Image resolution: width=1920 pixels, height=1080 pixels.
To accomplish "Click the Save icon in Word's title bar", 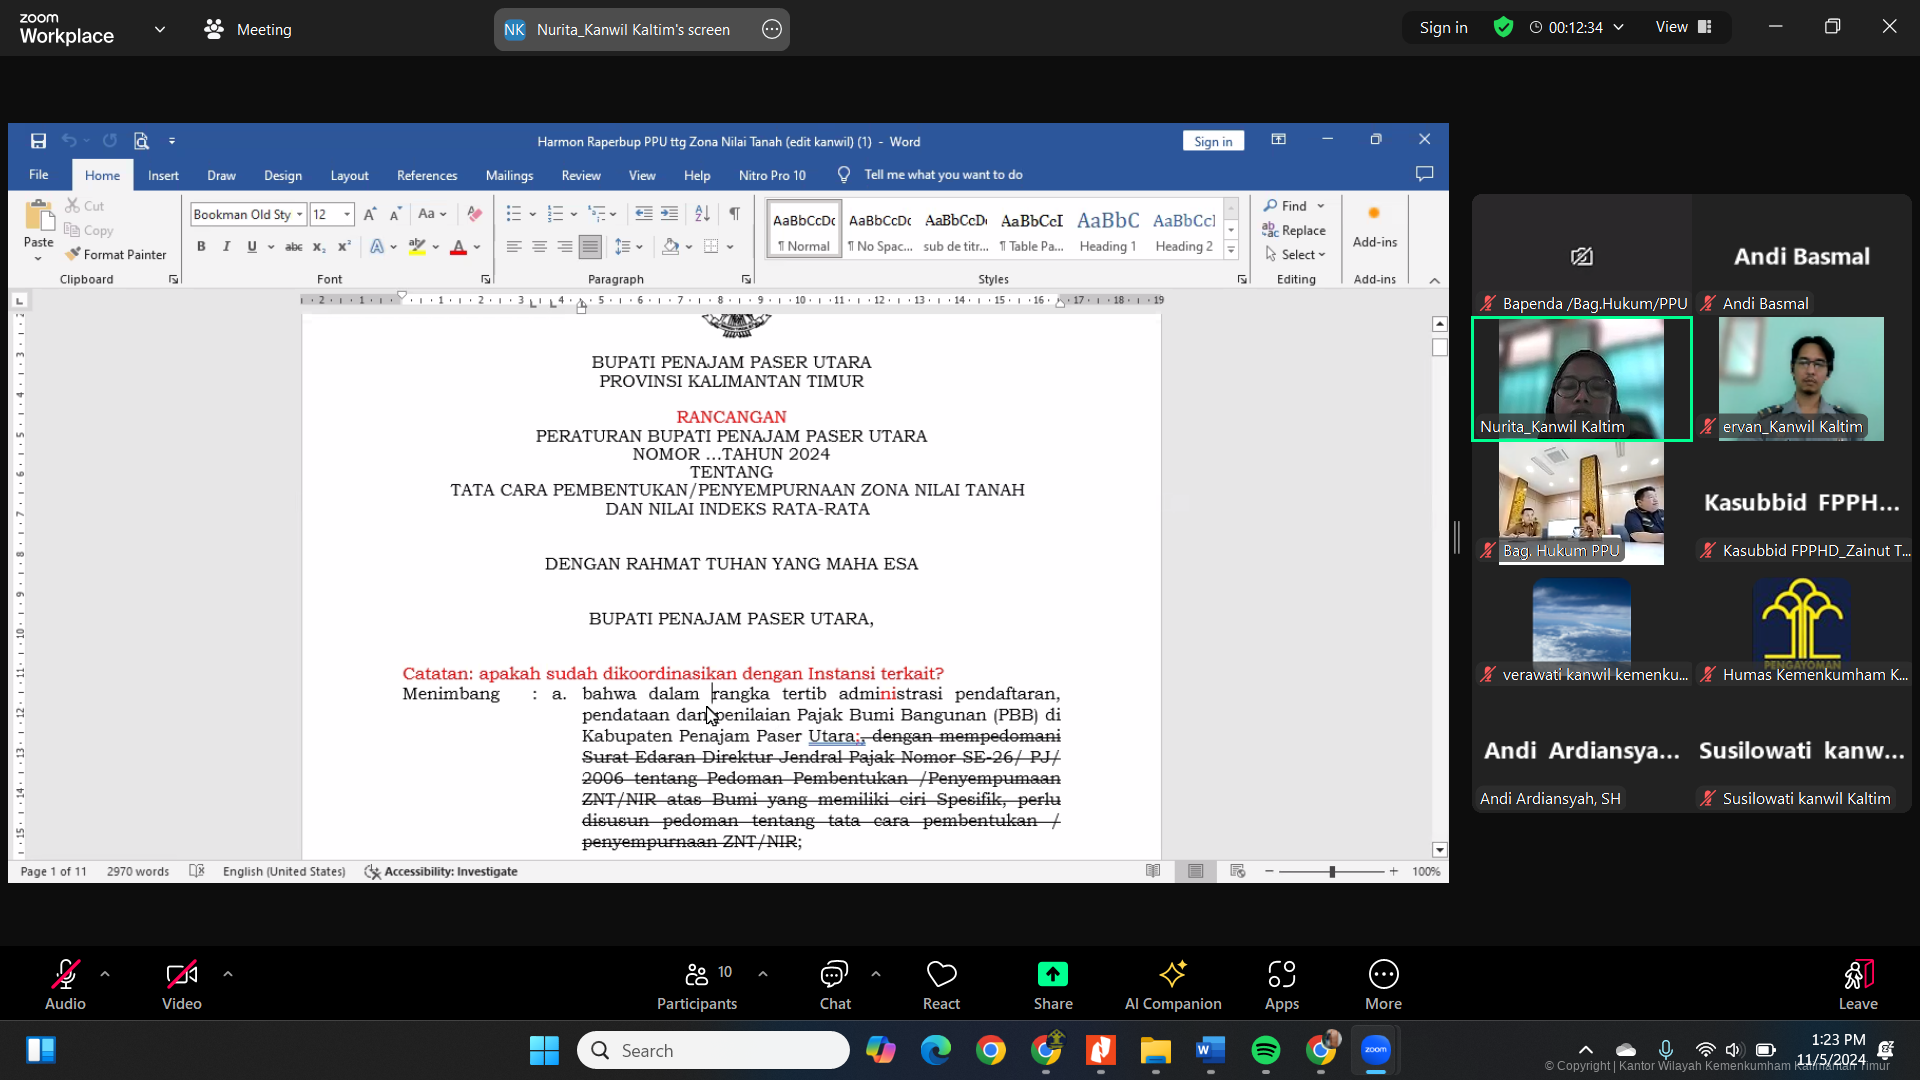I will coord(38,141).
